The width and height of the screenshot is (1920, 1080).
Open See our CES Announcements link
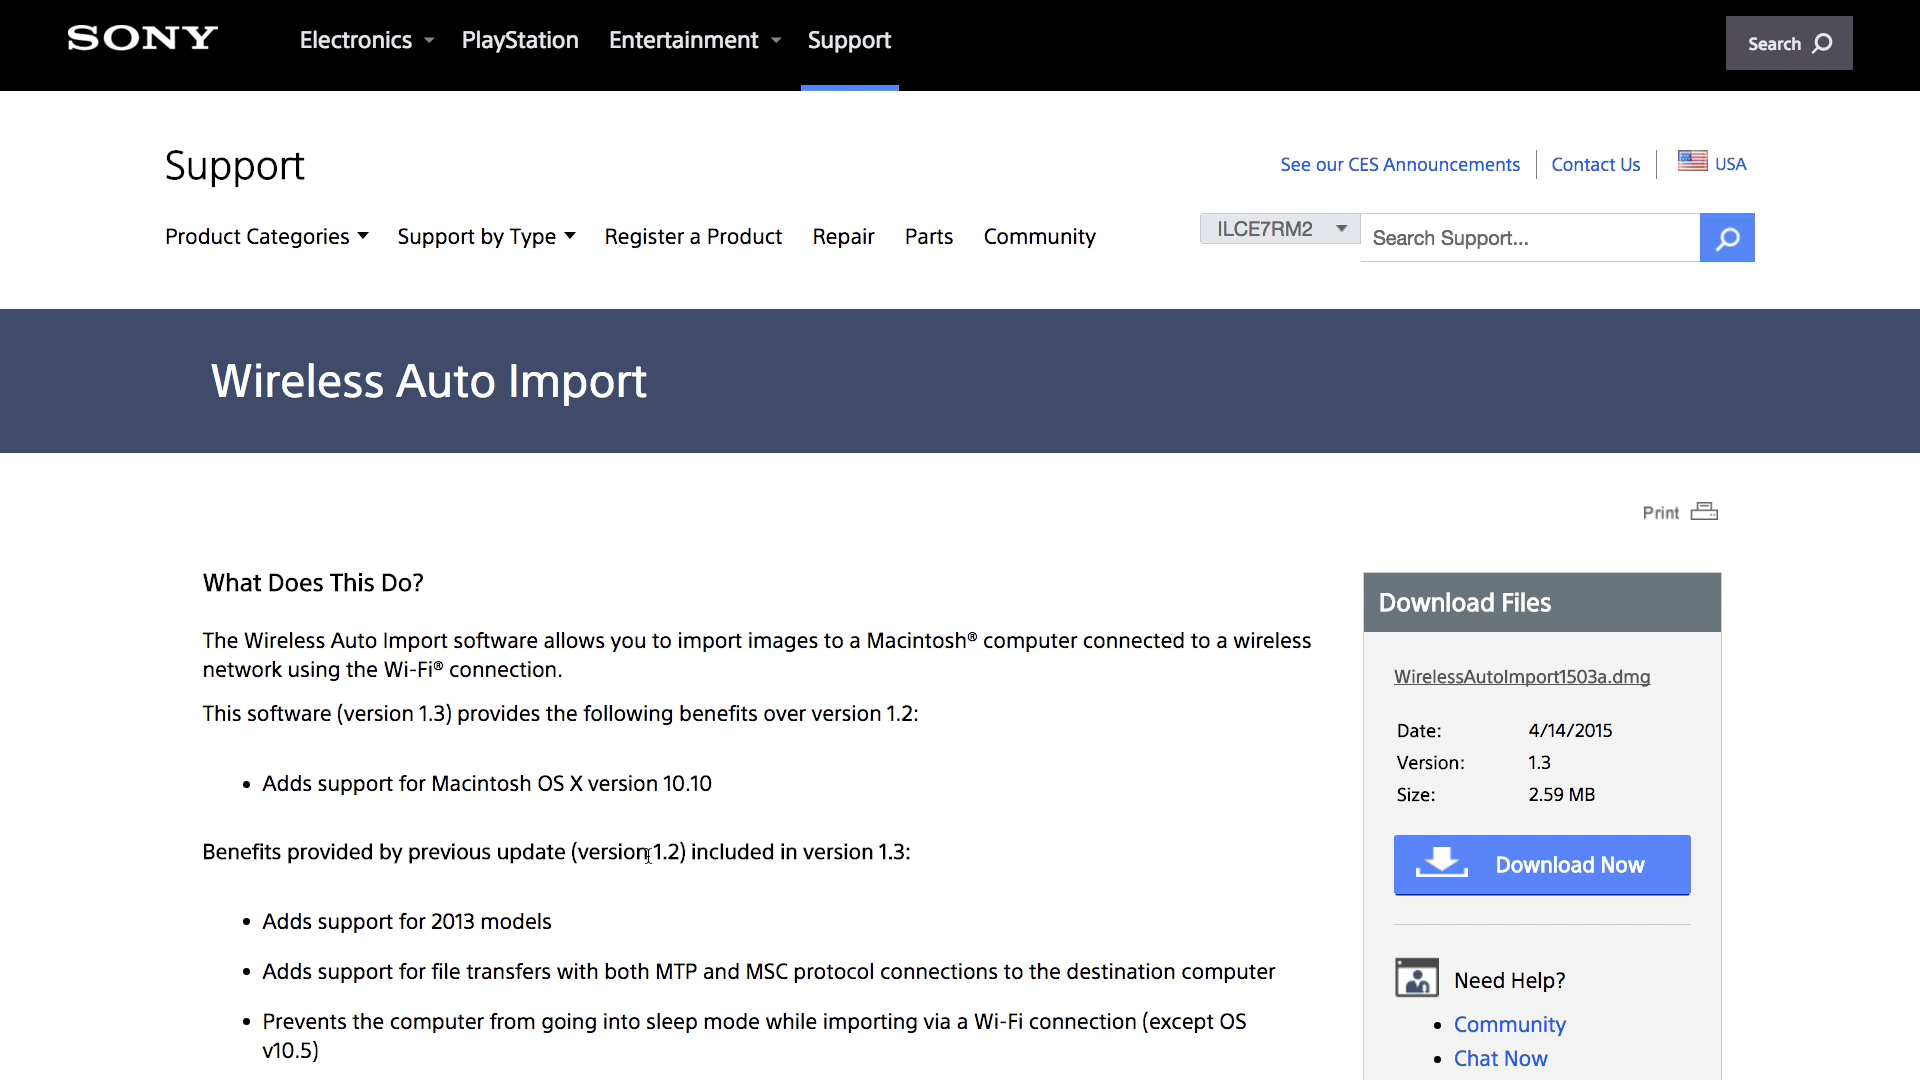coord(1399,165)
